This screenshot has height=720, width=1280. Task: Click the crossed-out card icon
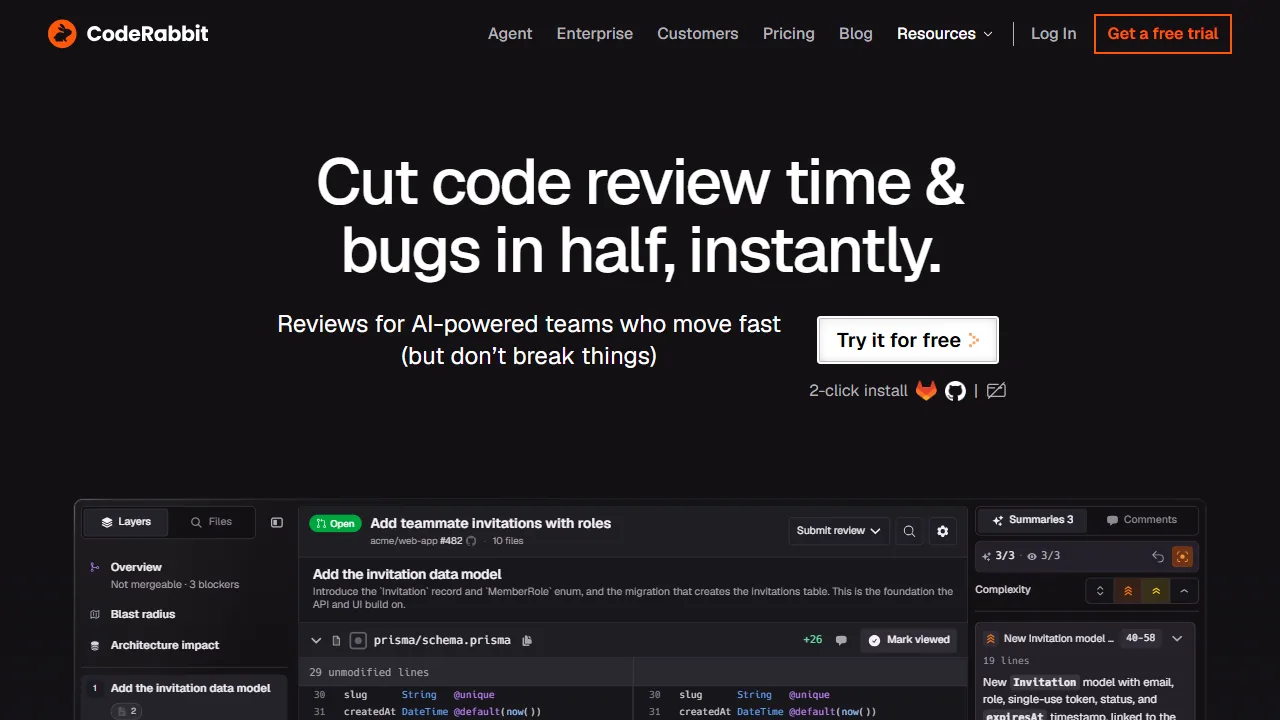pos(996,390)
